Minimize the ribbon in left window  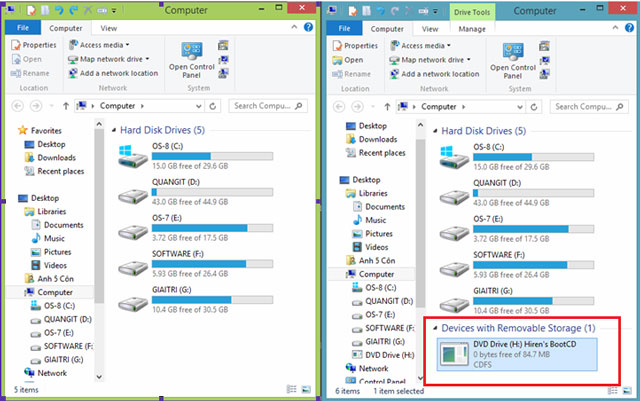(x=294, y=27)
